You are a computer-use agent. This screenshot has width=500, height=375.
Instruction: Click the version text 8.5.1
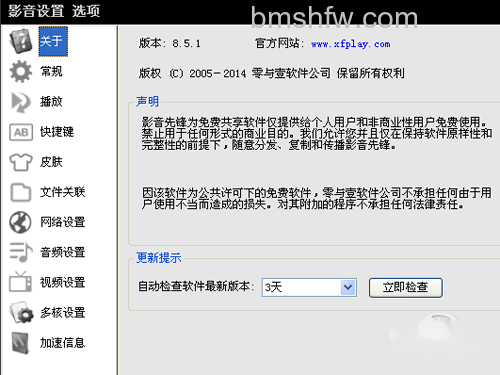(186, 44)
